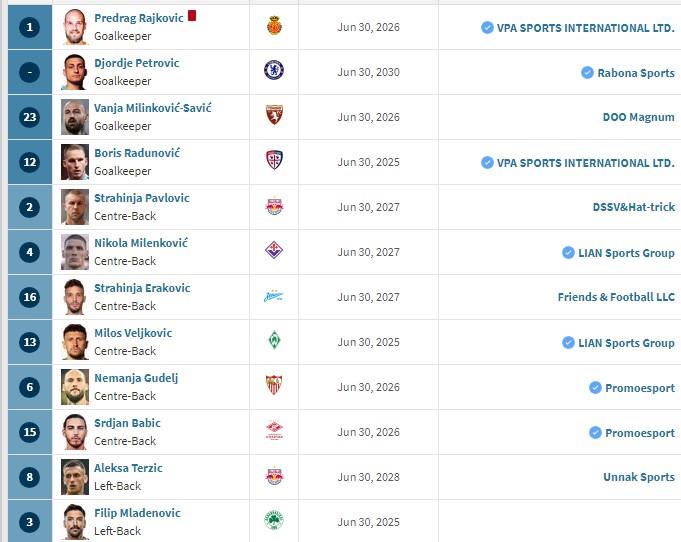Screen dimensions: 681x542
Task: Open Friends & Football LLC agency page
Action: [616, 297]
